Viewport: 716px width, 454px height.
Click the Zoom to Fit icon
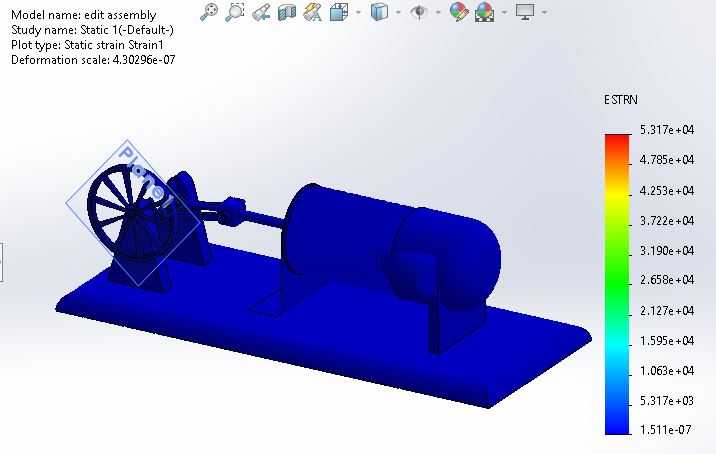[209, 12]
